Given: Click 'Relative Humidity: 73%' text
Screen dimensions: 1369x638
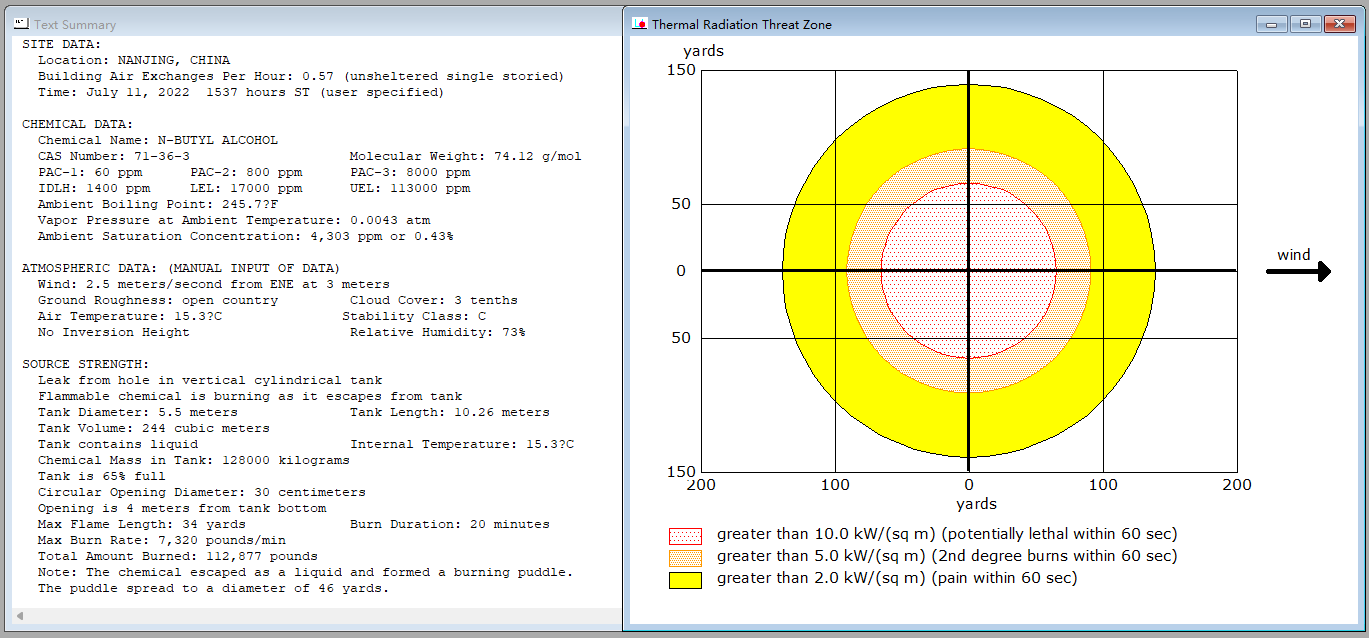Looking at the screenshot, I should 438,332.
